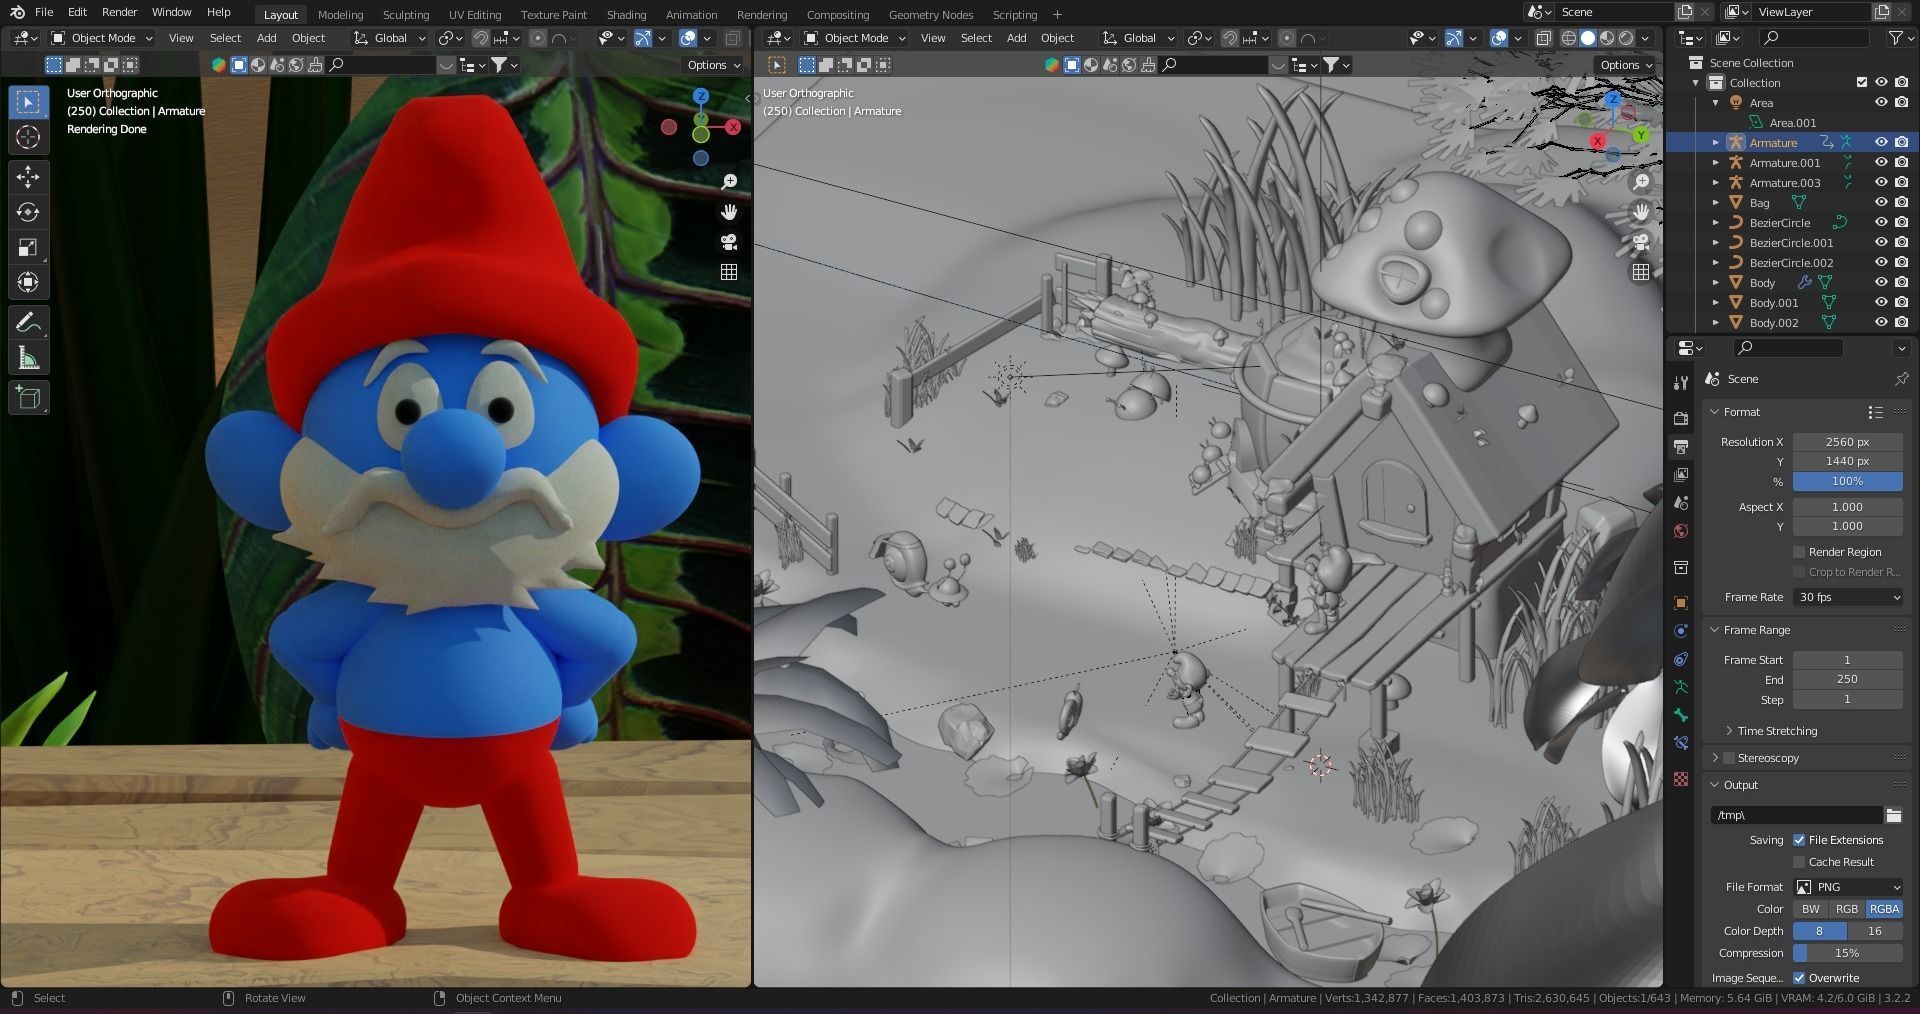Open the Render menu
The height and width of the screenshot is (1014, 1920).
tap(119, 12)
